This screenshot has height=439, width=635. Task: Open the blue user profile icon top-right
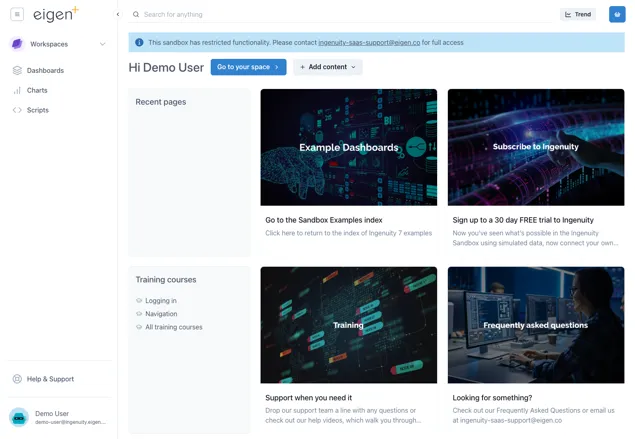click(617, 15)
